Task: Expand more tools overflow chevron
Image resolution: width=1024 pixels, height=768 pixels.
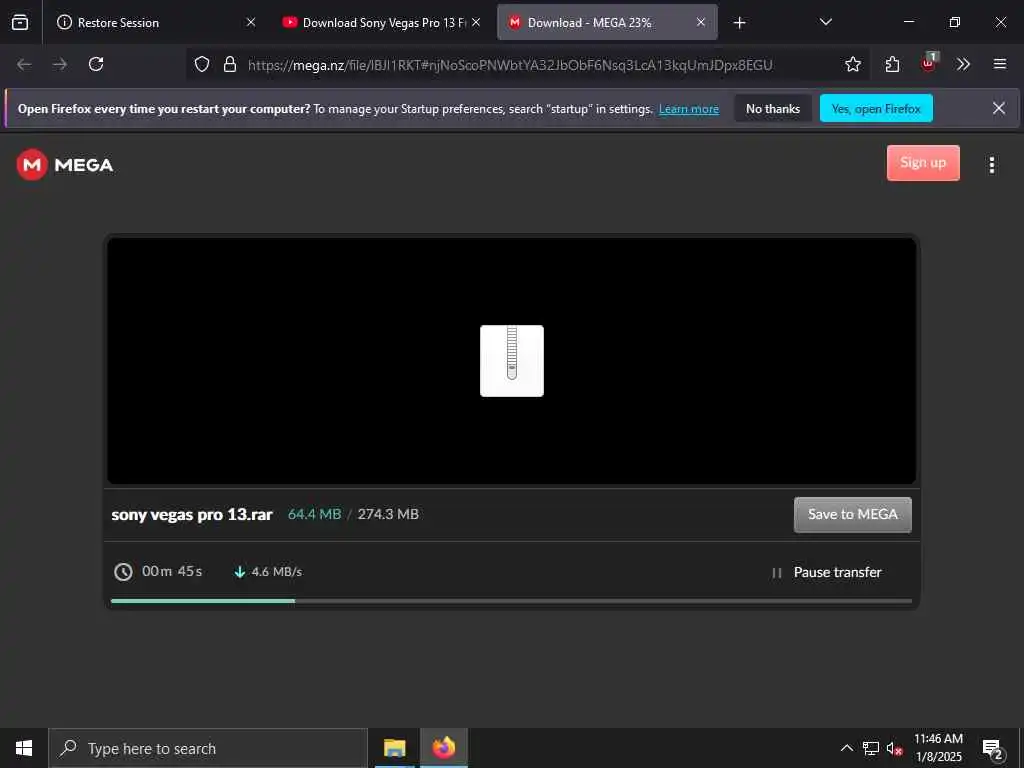Action: (963, 64)
